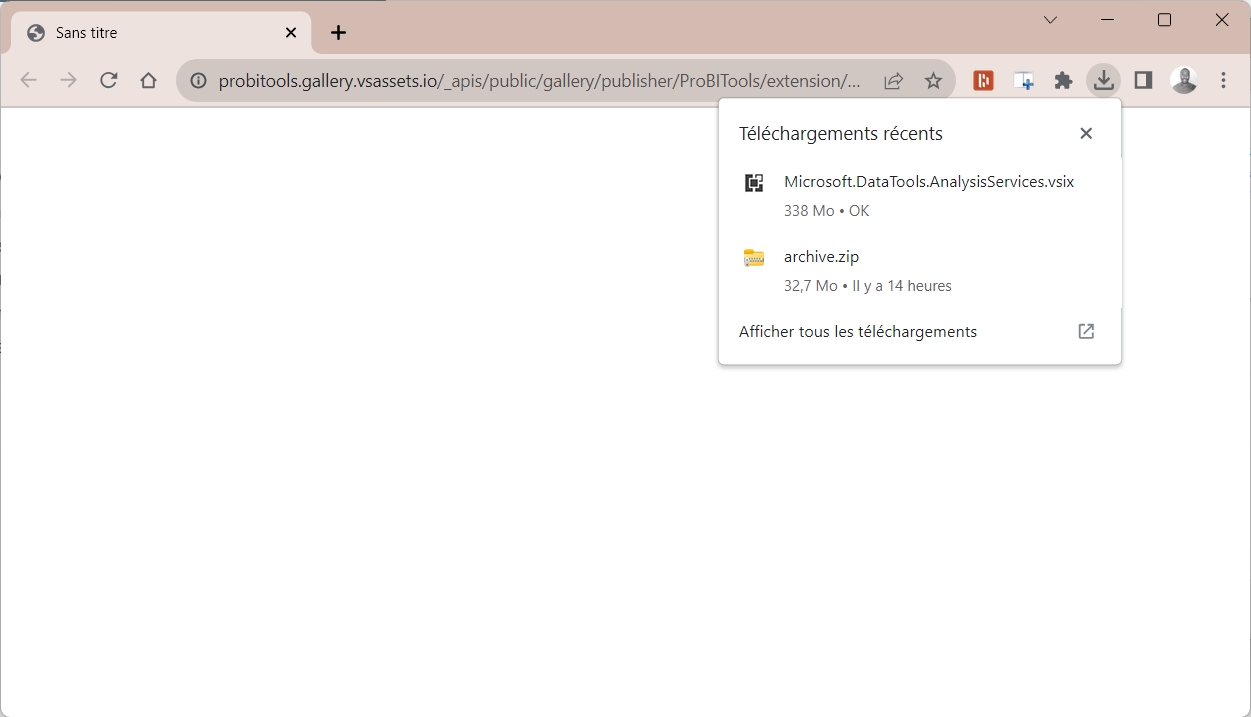This screenshot has height=717, width=1251.
Task: Click the Téléchargements récents heading
Action: click(x=841, y=134)
